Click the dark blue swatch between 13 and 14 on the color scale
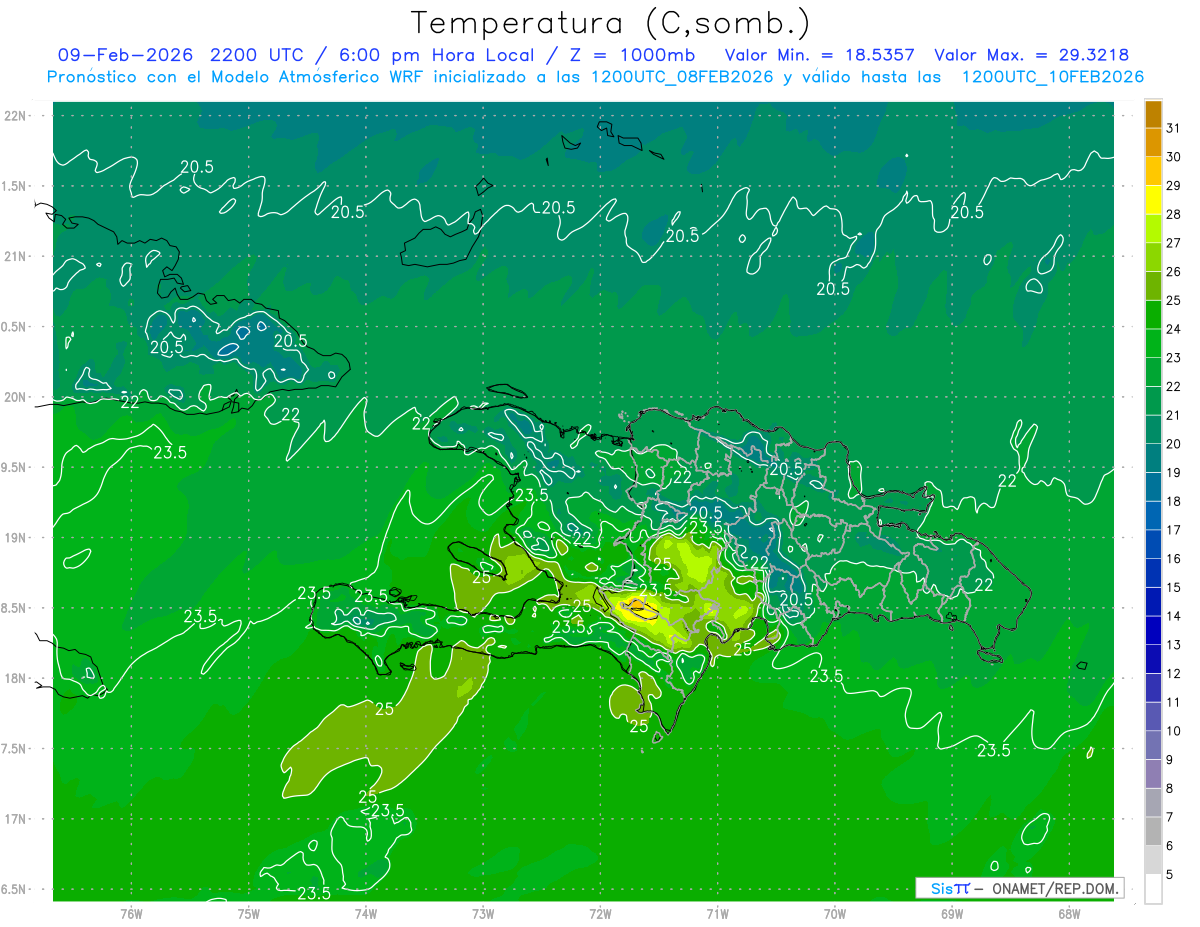1200x927 pixels. [x=1153, y=630]
